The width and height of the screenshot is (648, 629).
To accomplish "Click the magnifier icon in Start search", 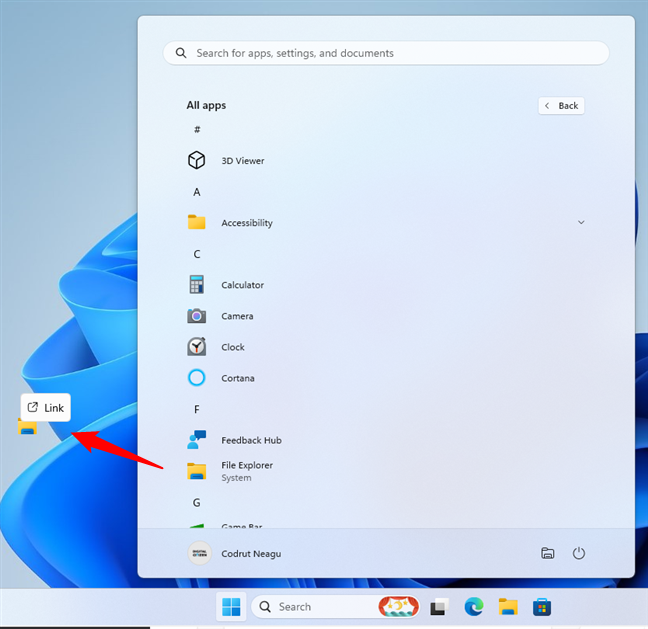I will 181,53.
